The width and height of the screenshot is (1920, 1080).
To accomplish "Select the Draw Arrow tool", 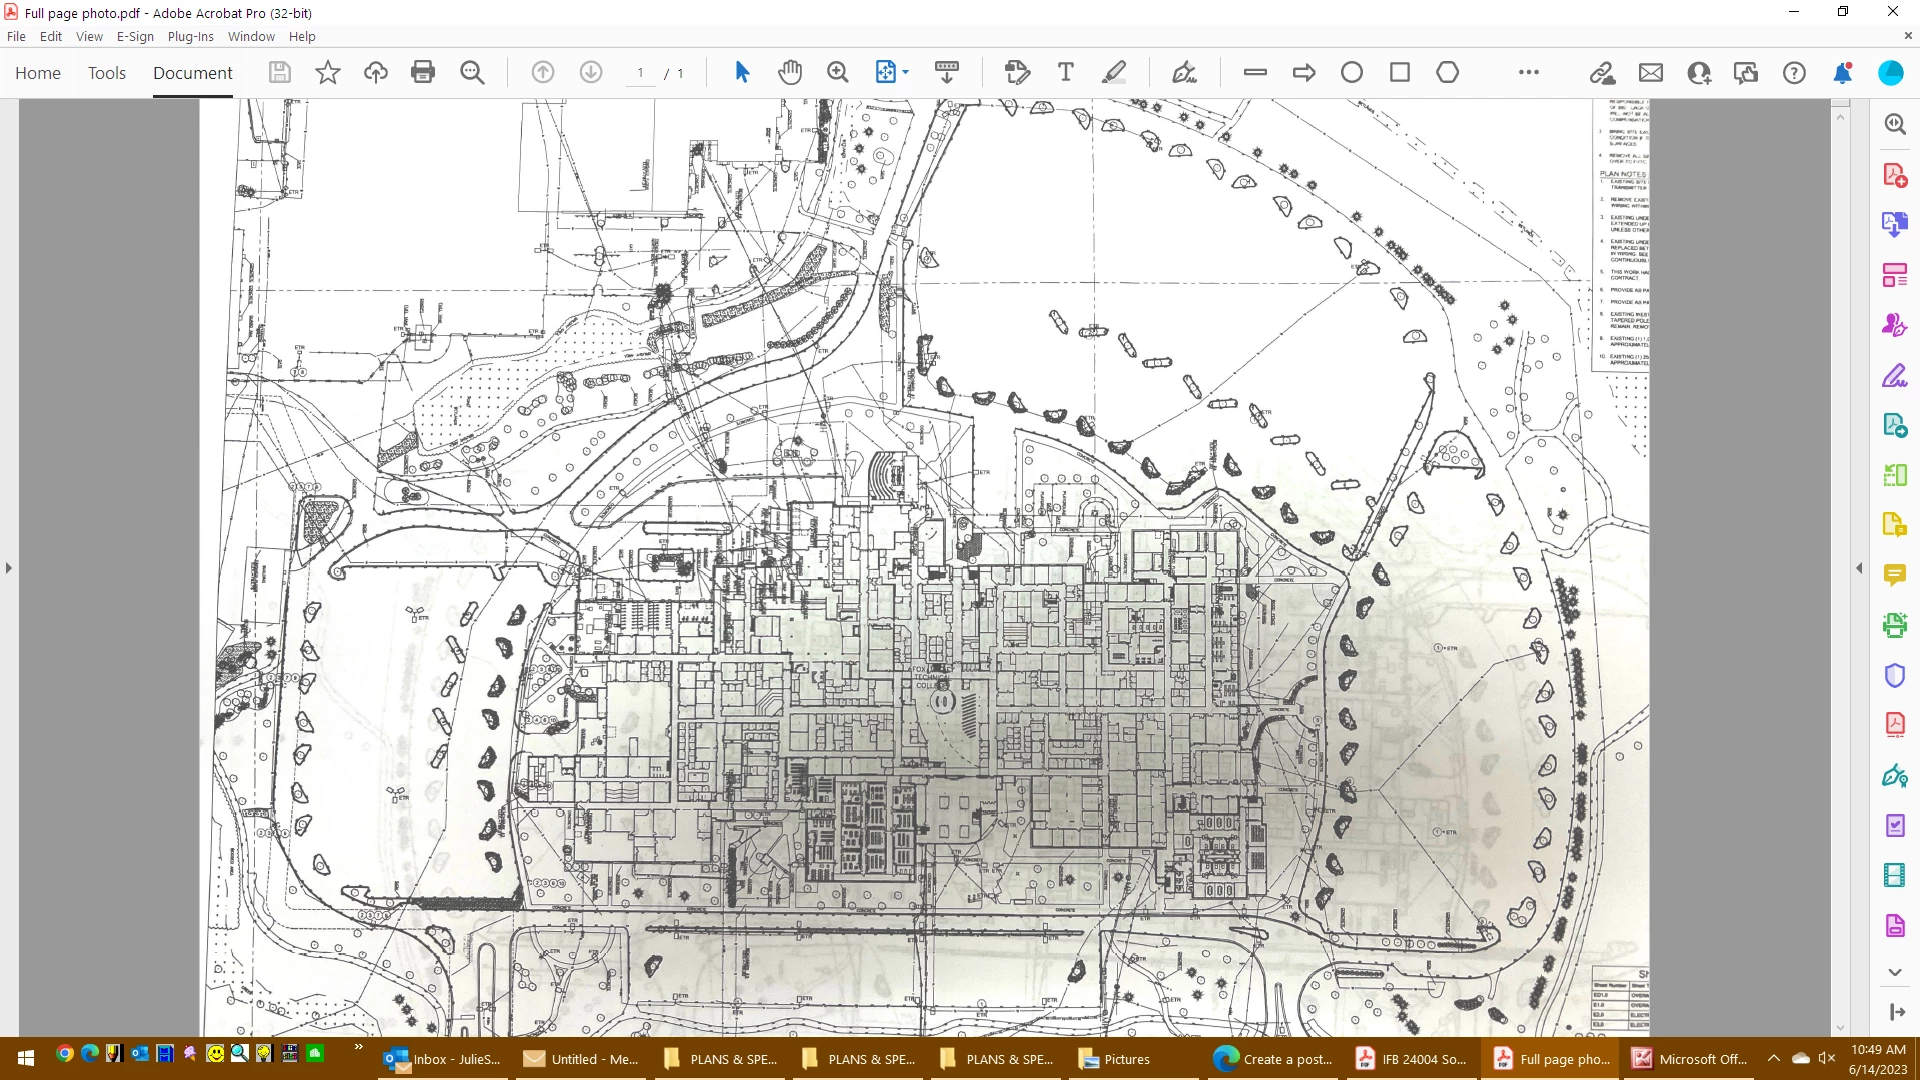I will point(1303,72).
